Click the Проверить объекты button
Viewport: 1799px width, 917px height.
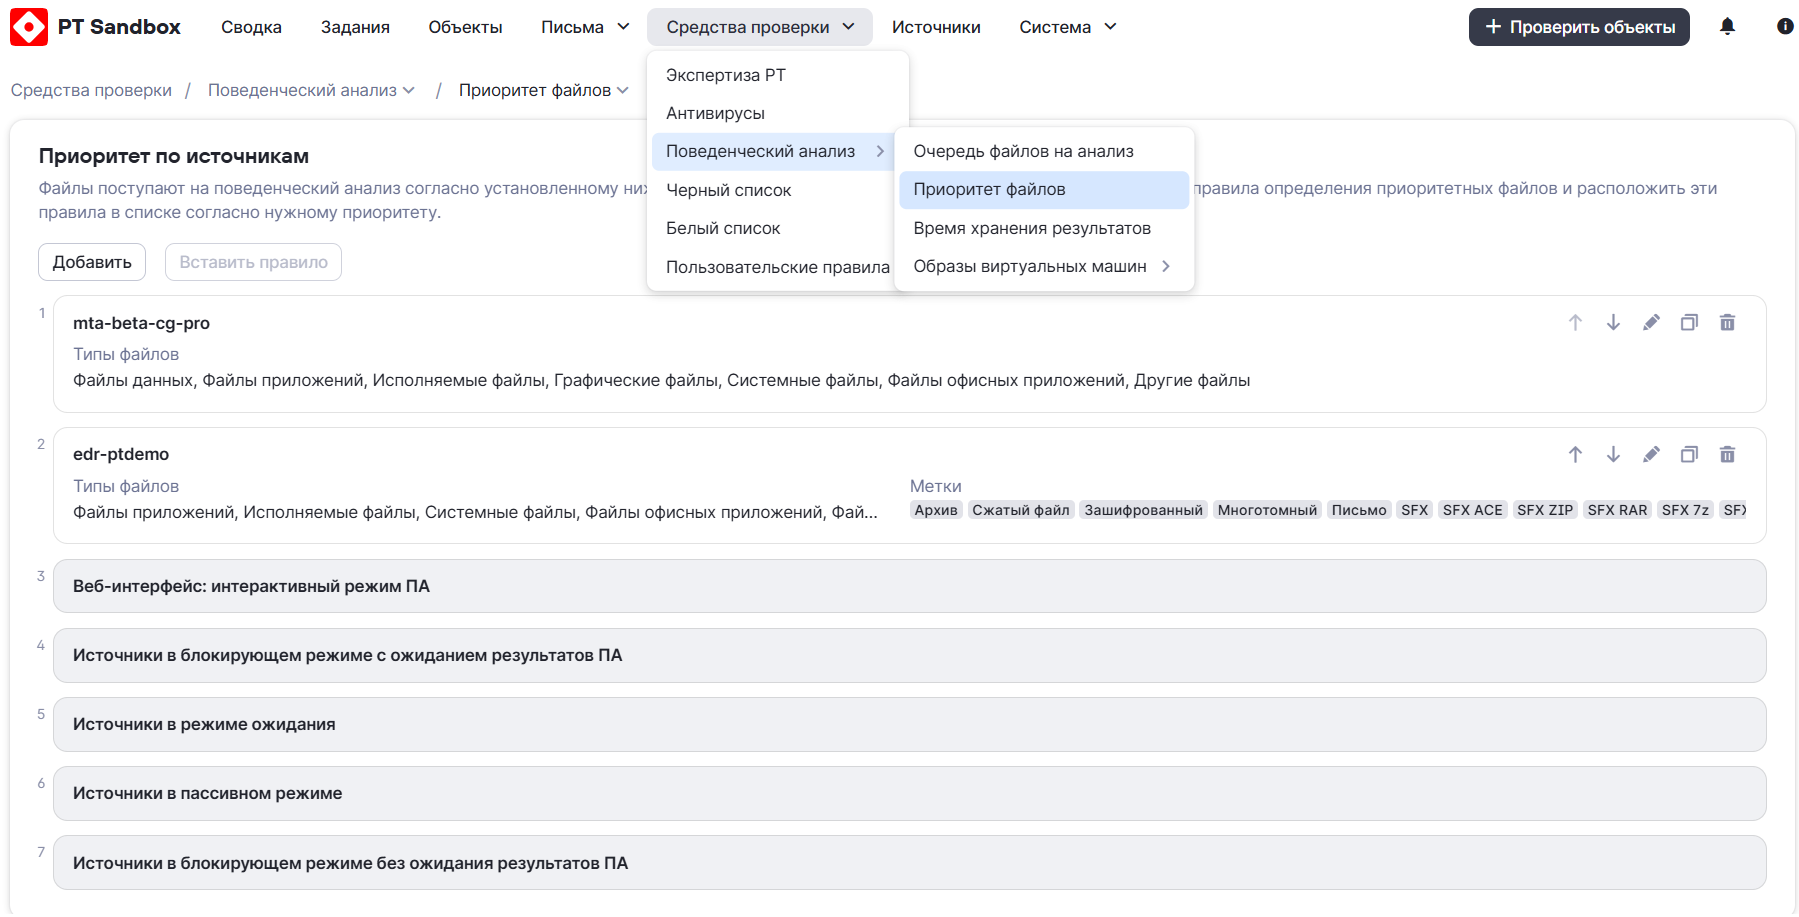(x=1579, y=27)
